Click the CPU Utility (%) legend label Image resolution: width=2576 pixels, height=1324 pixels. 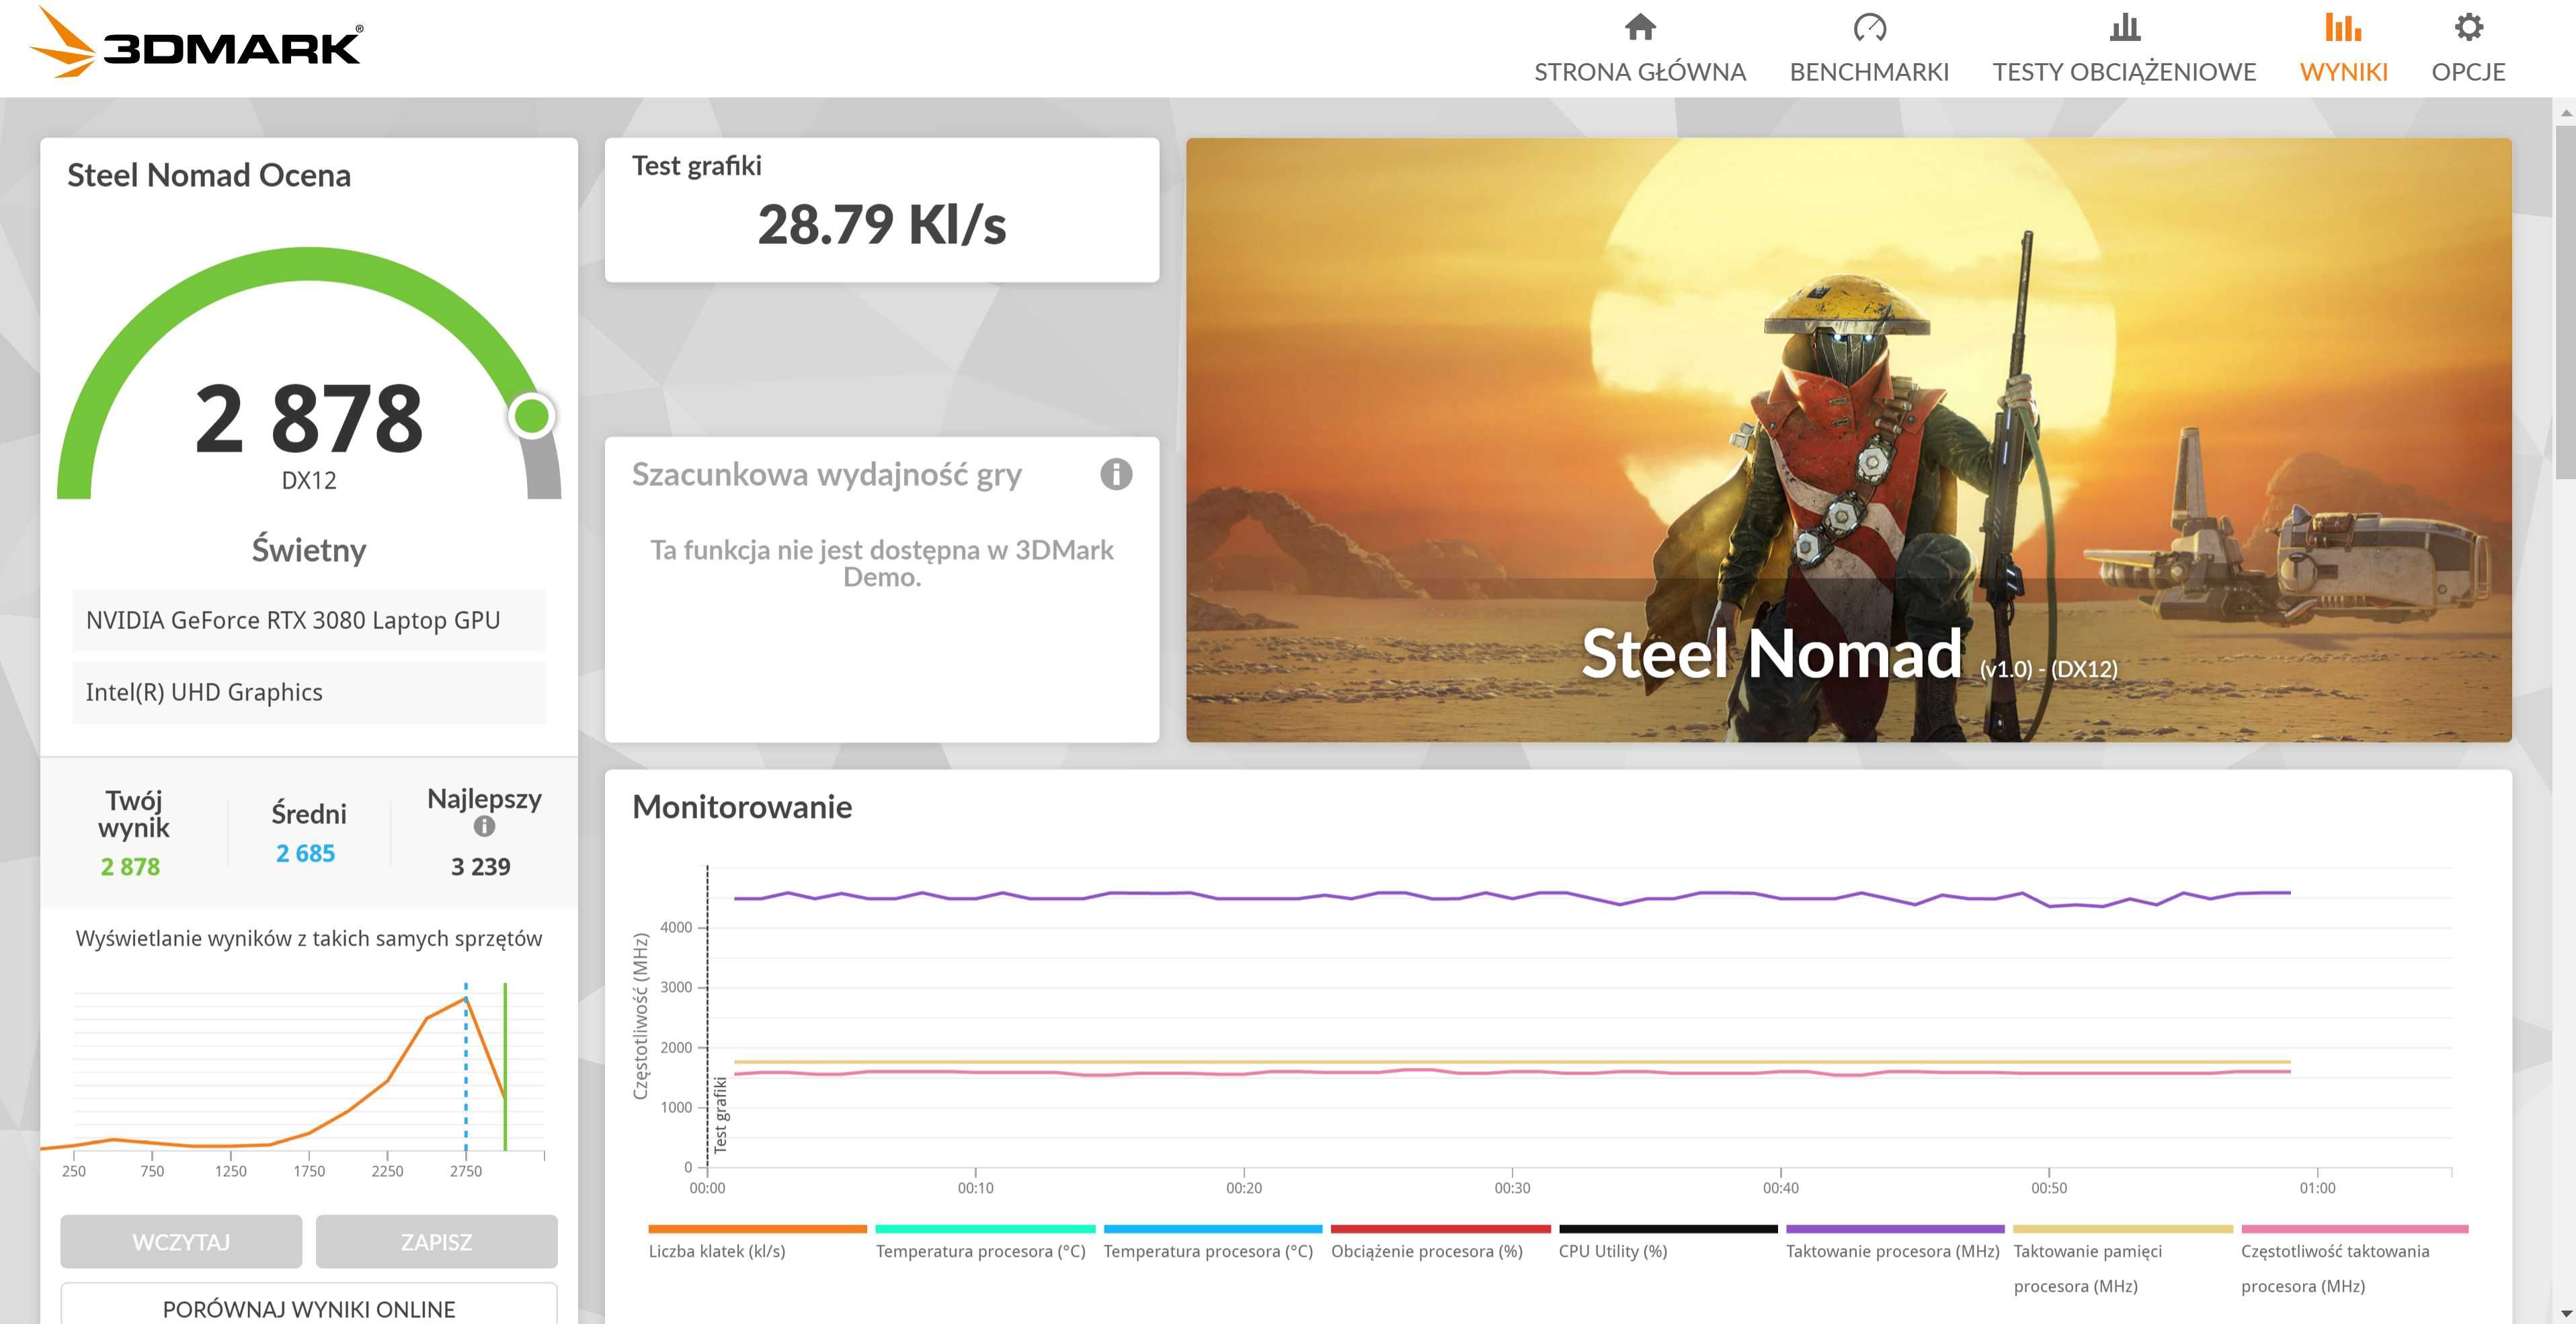tap(1613, 1251)
